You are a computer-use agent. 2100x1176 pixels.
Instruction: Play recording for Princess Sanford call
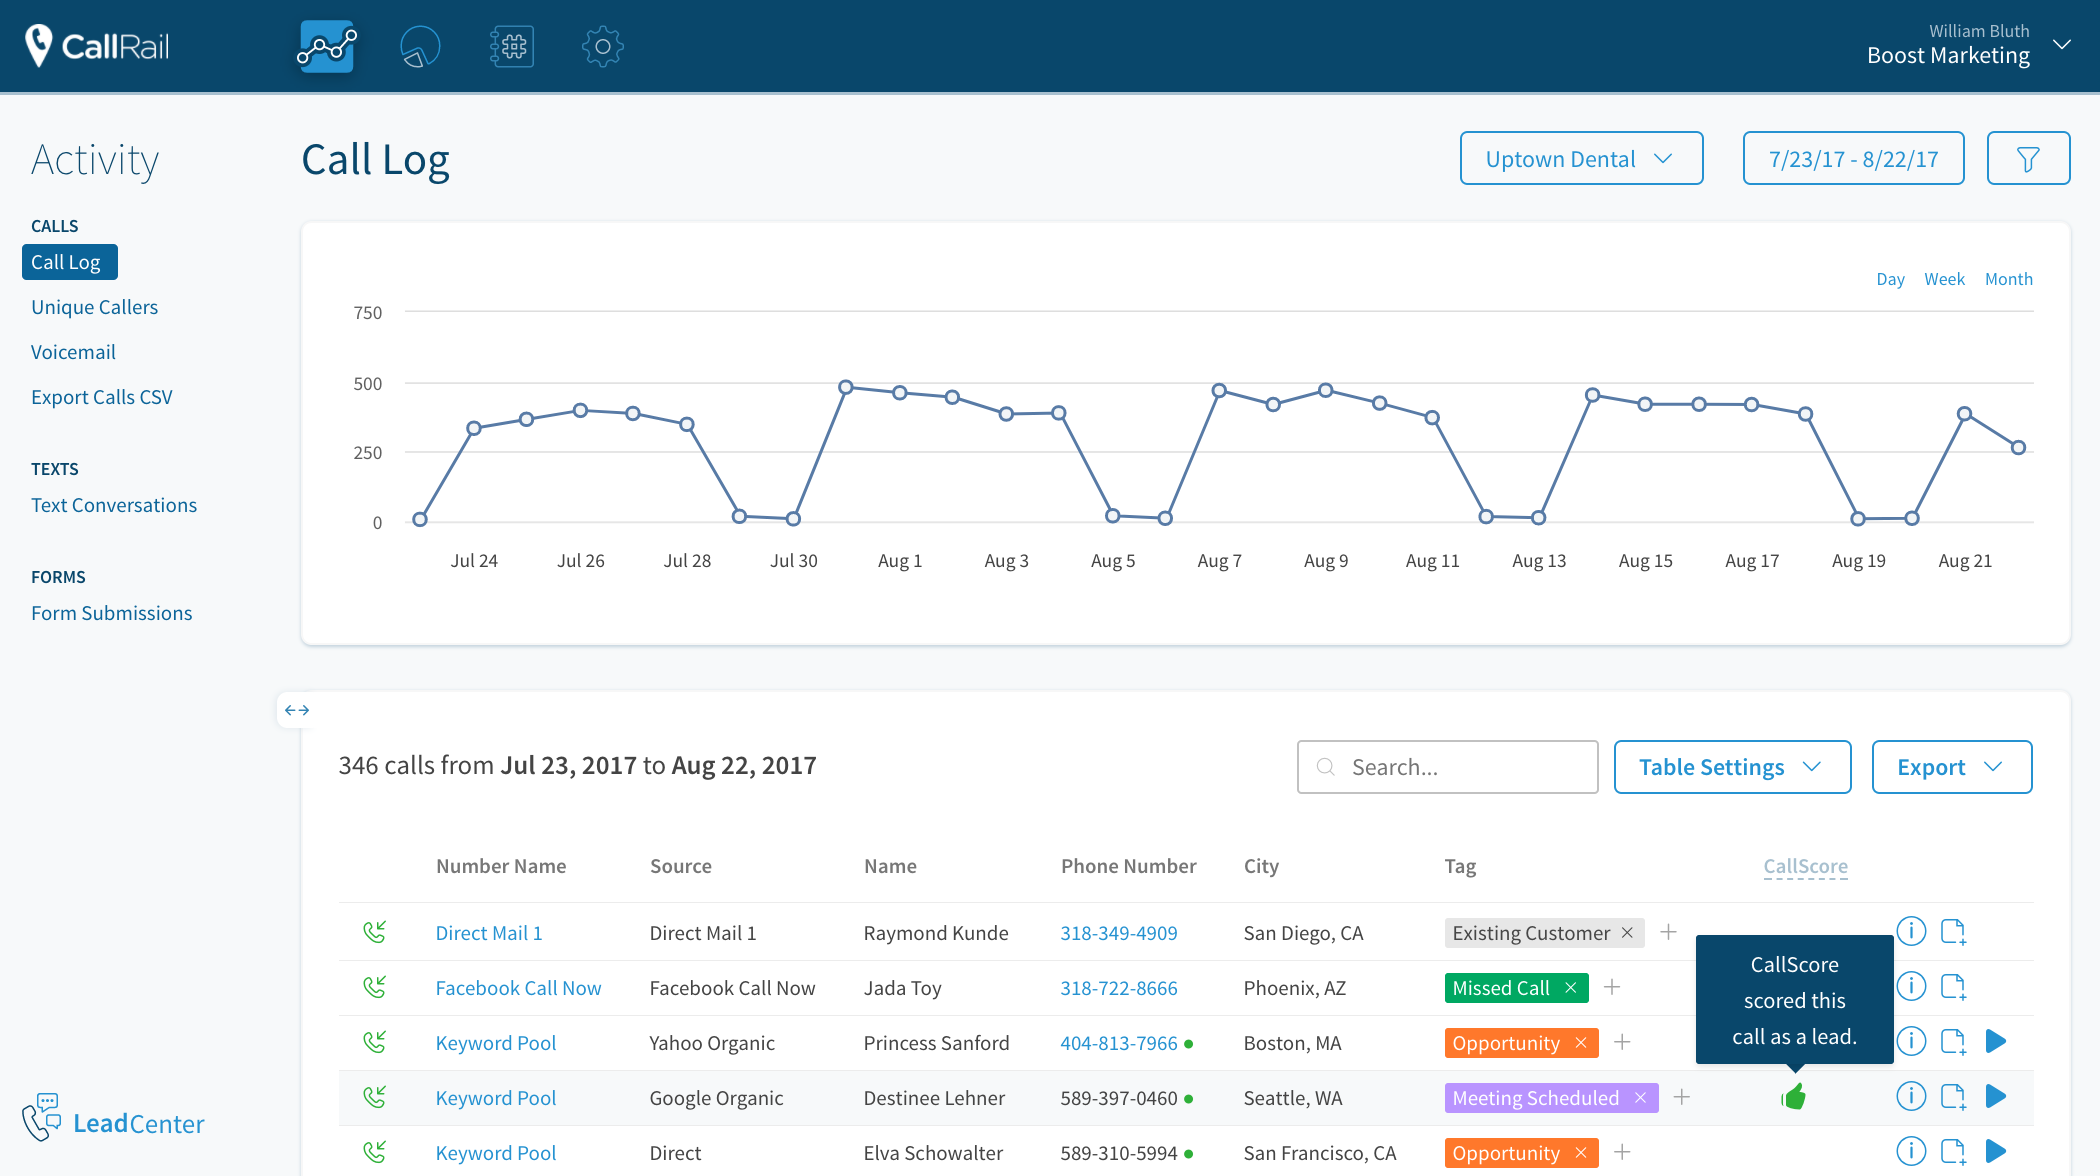point(1996,1042)
